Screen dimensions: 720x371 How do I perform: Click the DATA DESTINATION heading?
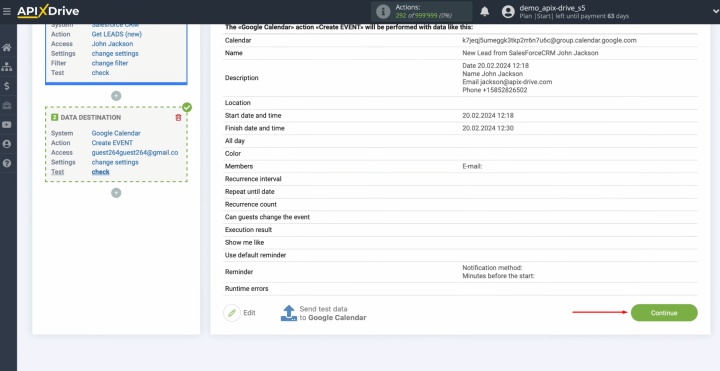[91, 118]
